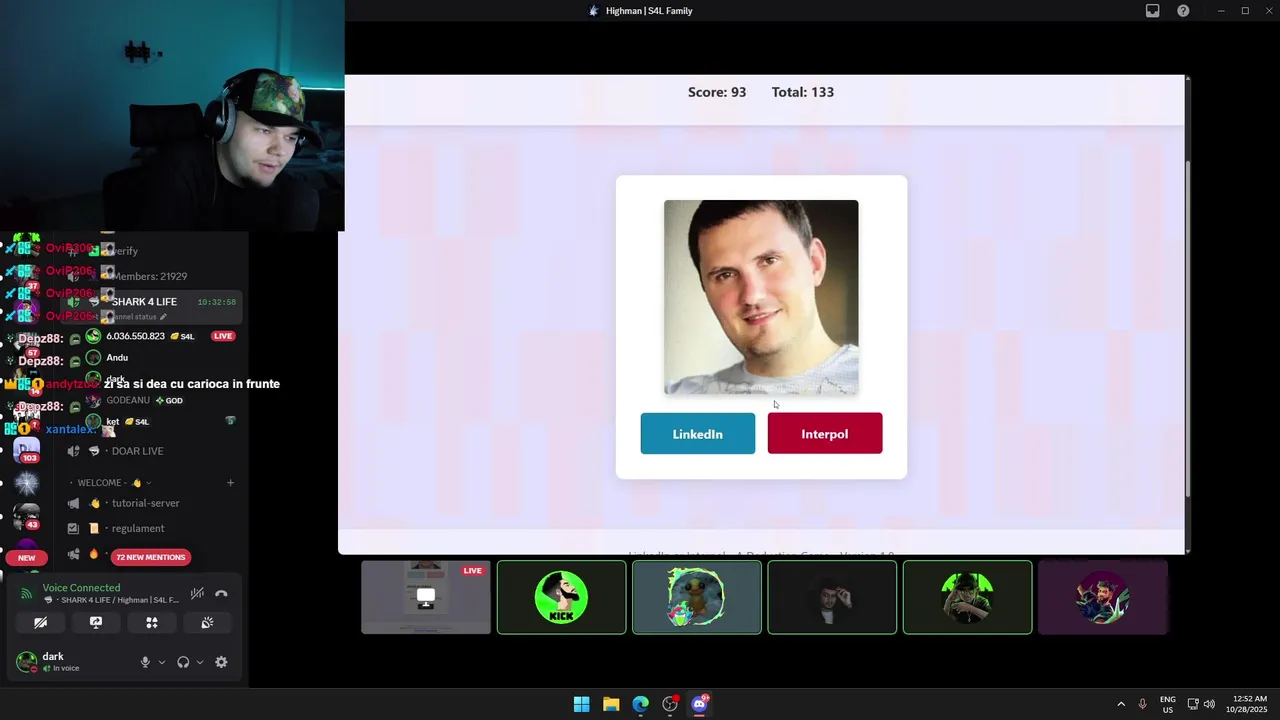Open DOAR LIVE voice channel
The image size is (1280, 720).
(137, 451)
